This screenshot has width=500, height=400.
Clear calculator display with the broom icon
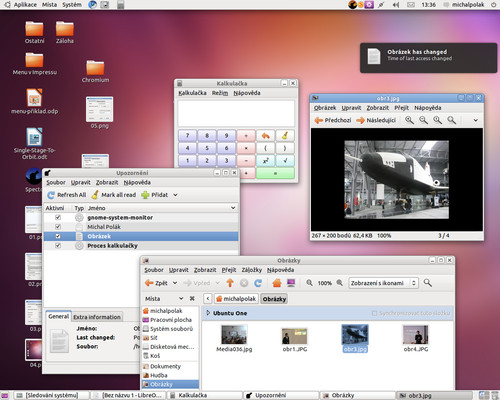coord(285,135)
